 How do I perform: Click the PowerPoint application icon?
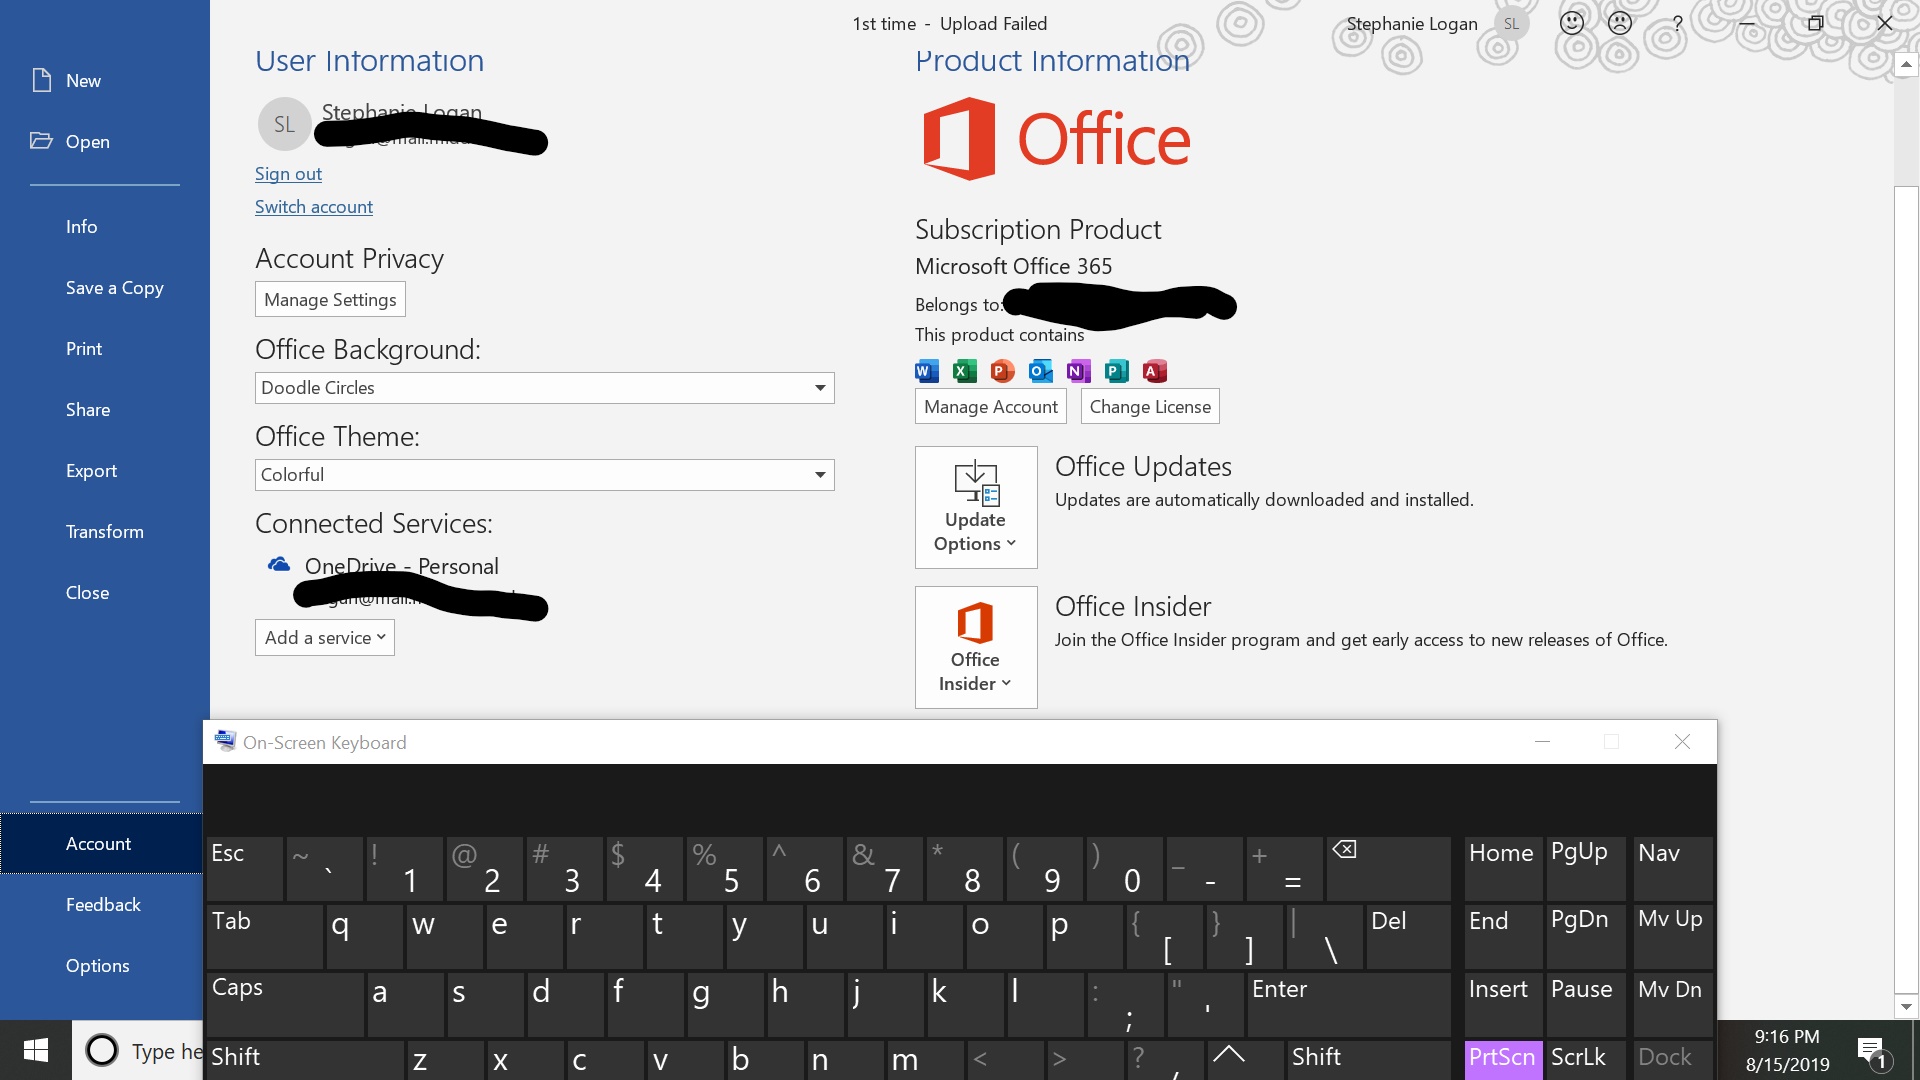click(x=1002, y=371)
